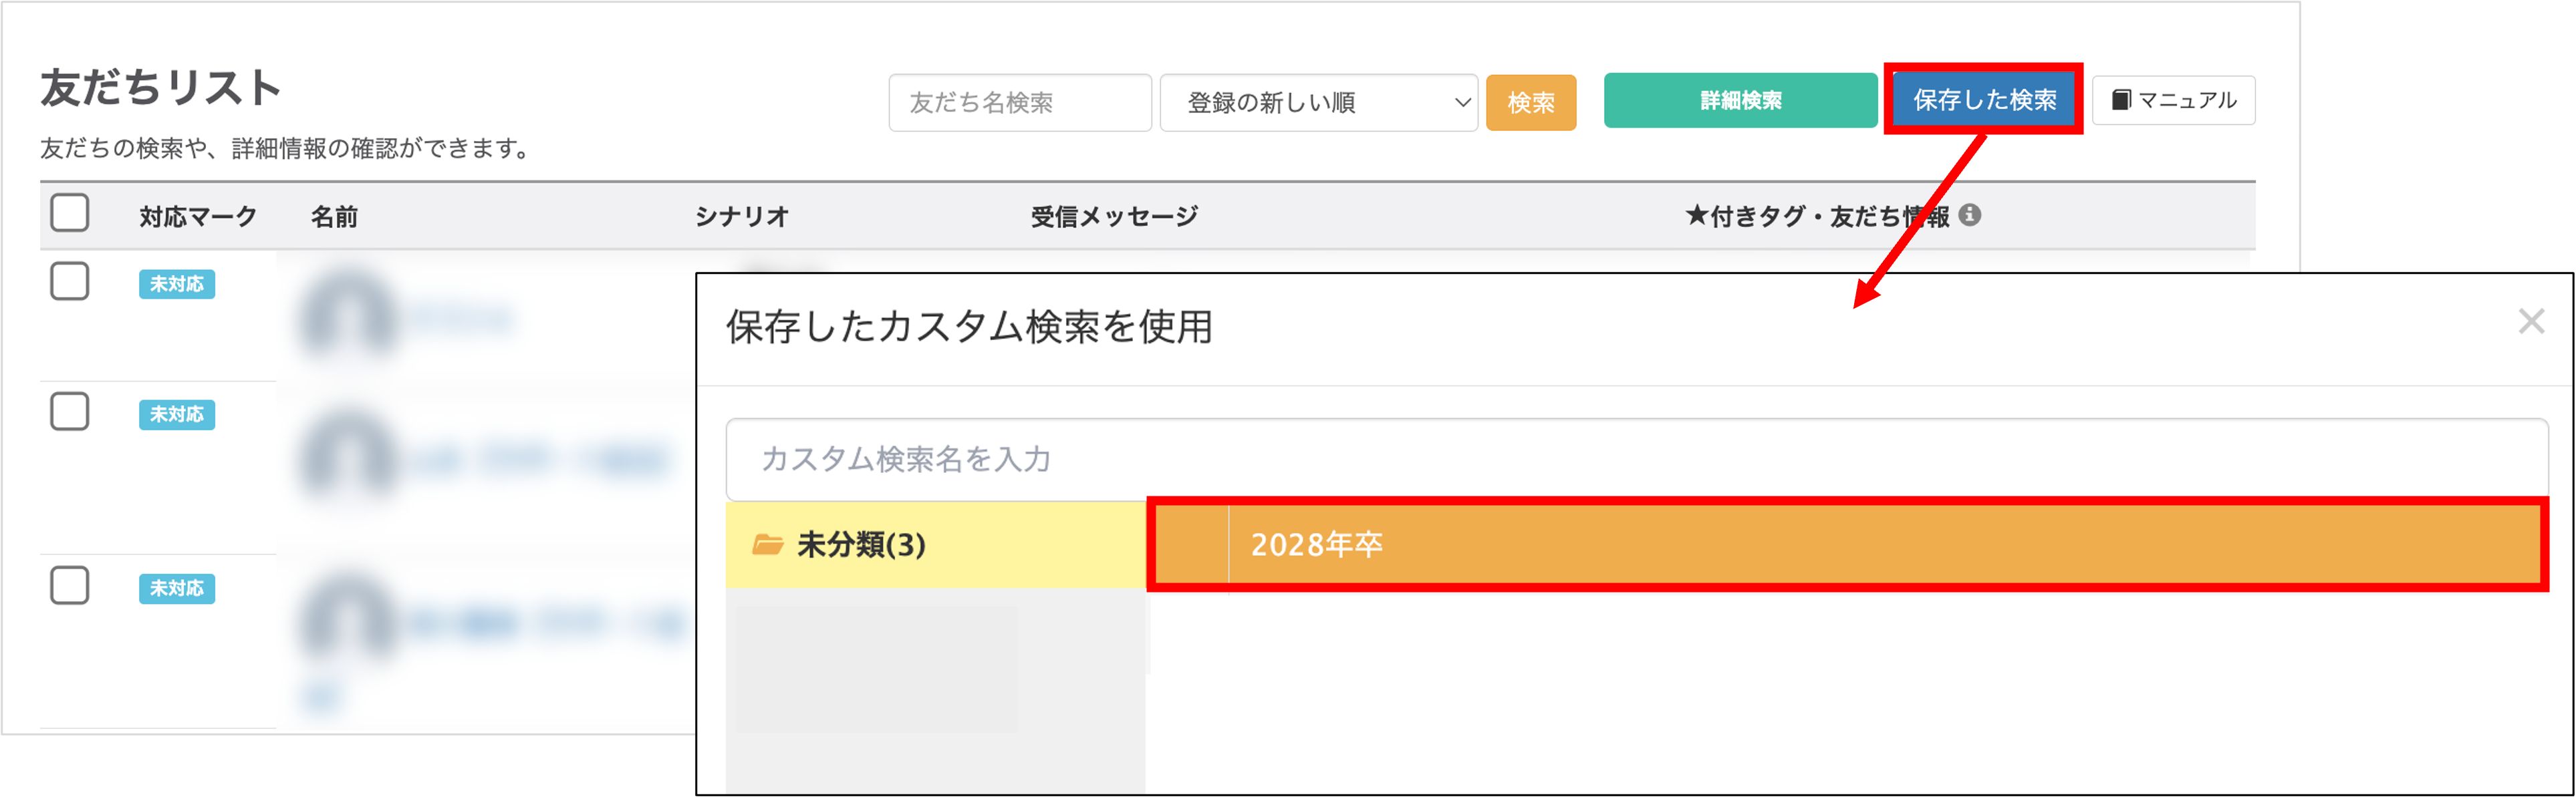Open the 詳細検索 advanced search

point(1740,100)
